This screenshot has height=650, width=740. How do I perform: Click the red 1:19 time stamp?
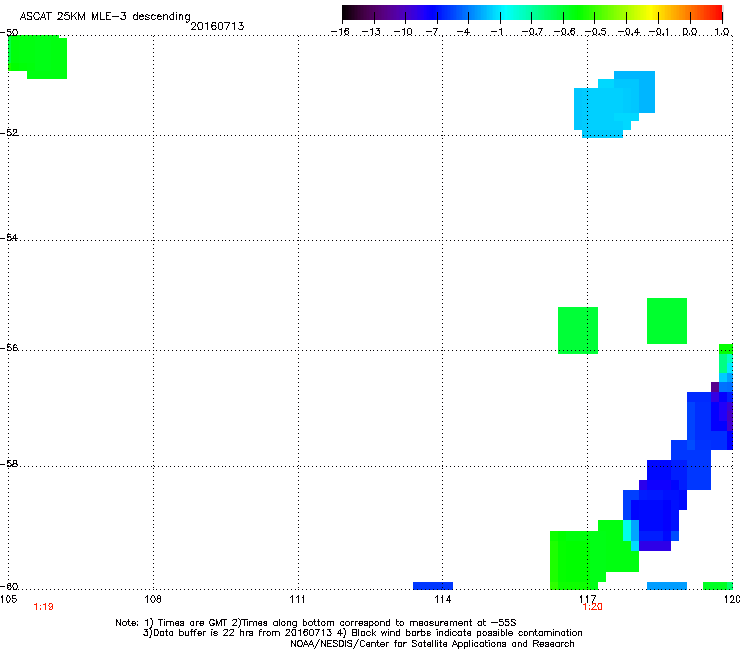(x=43, y=607)
